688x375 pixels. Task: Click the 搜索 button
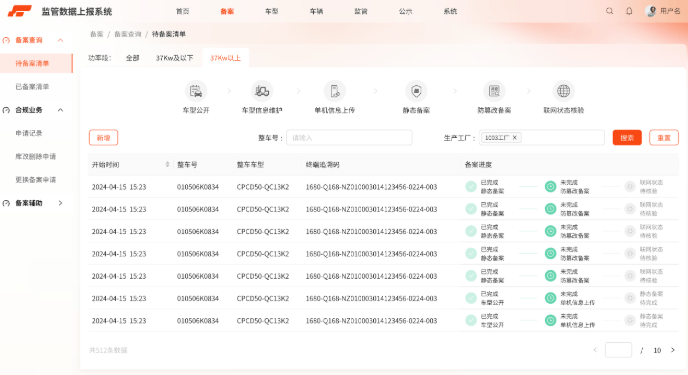point(627,138)
